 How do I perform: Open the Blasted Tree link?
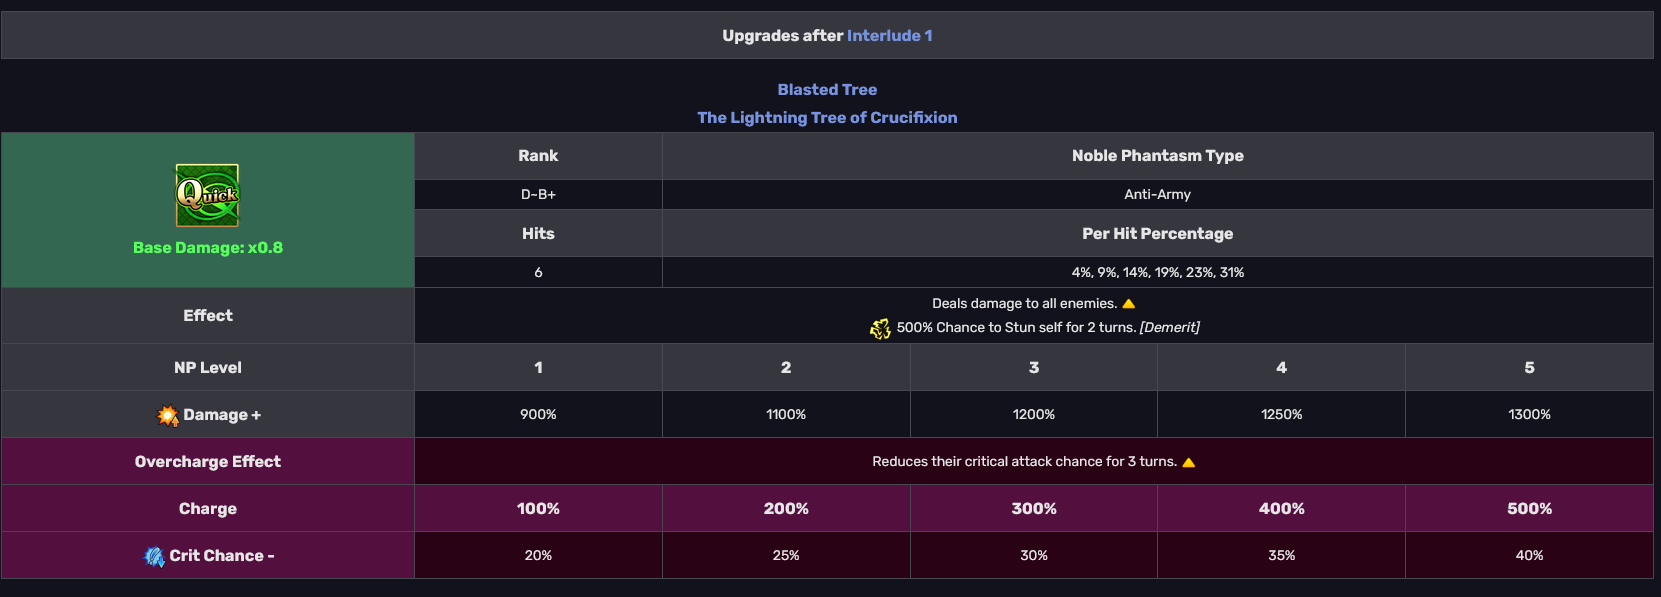[x=827, y=90]
